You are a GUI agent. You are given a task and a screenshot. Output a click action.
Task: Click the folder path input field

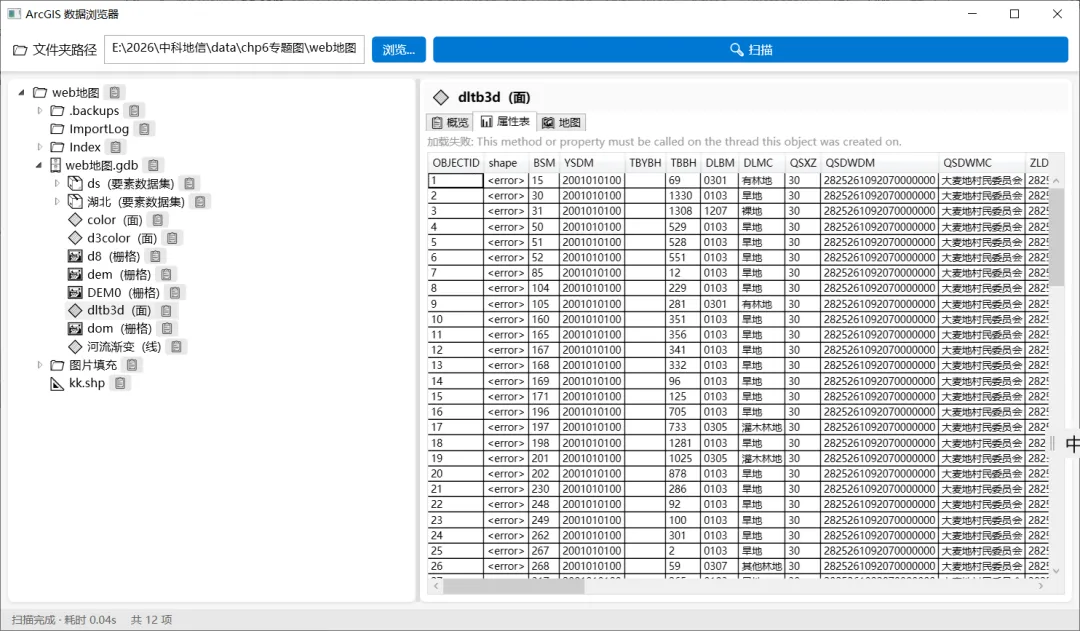click(234, 49)
